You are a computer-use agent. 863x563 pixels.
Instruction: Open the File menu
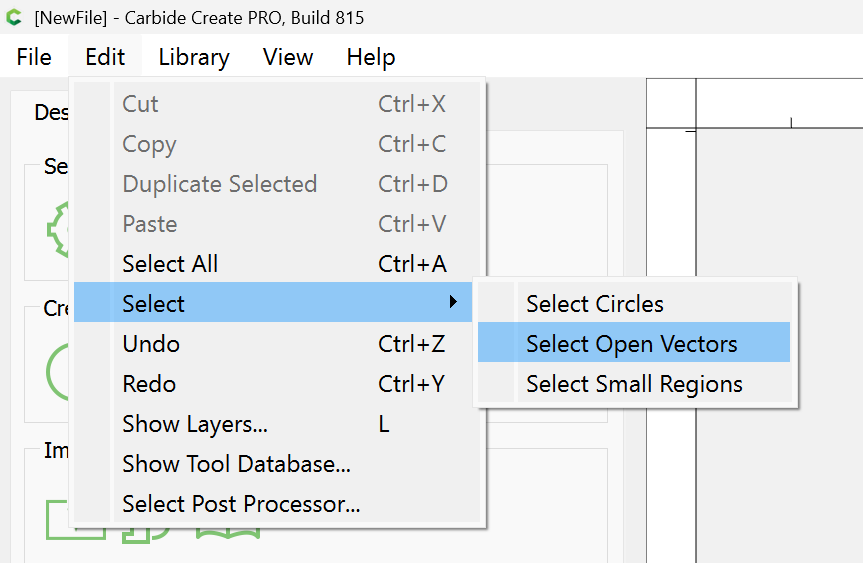pyautogui.click(x=34, y=57)
